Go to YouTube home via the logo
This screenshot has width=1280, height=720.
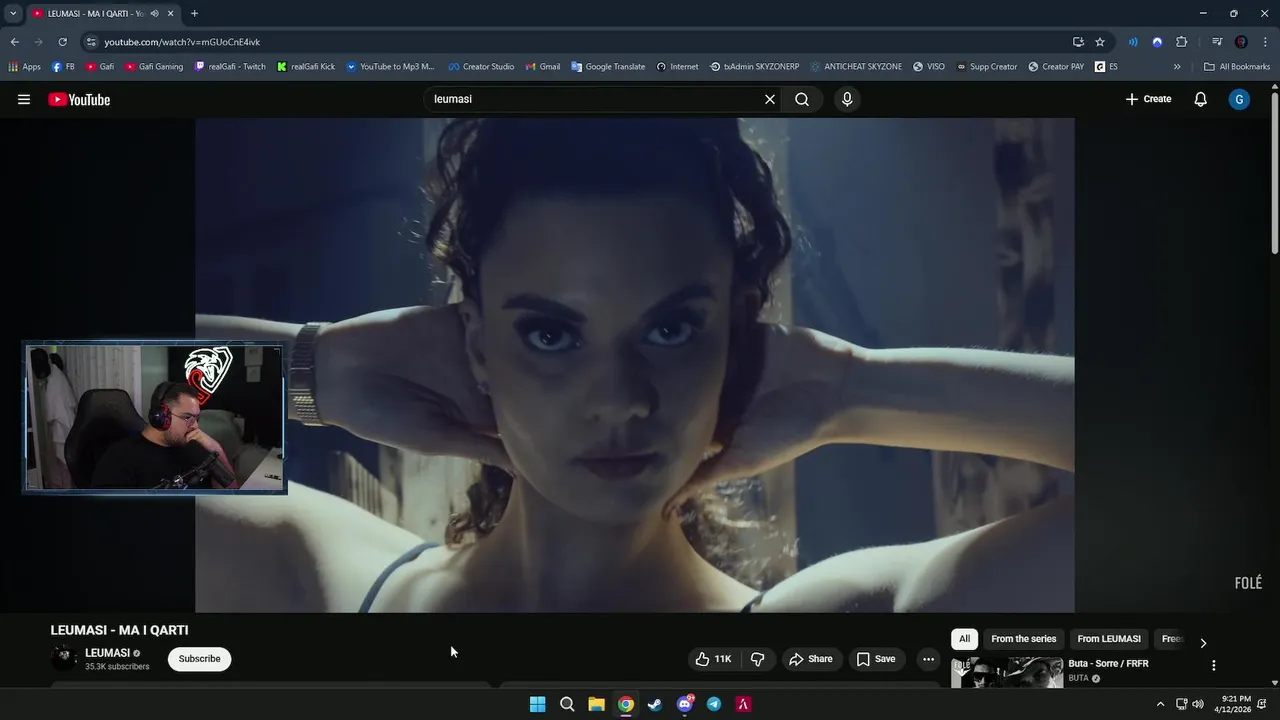79,99
